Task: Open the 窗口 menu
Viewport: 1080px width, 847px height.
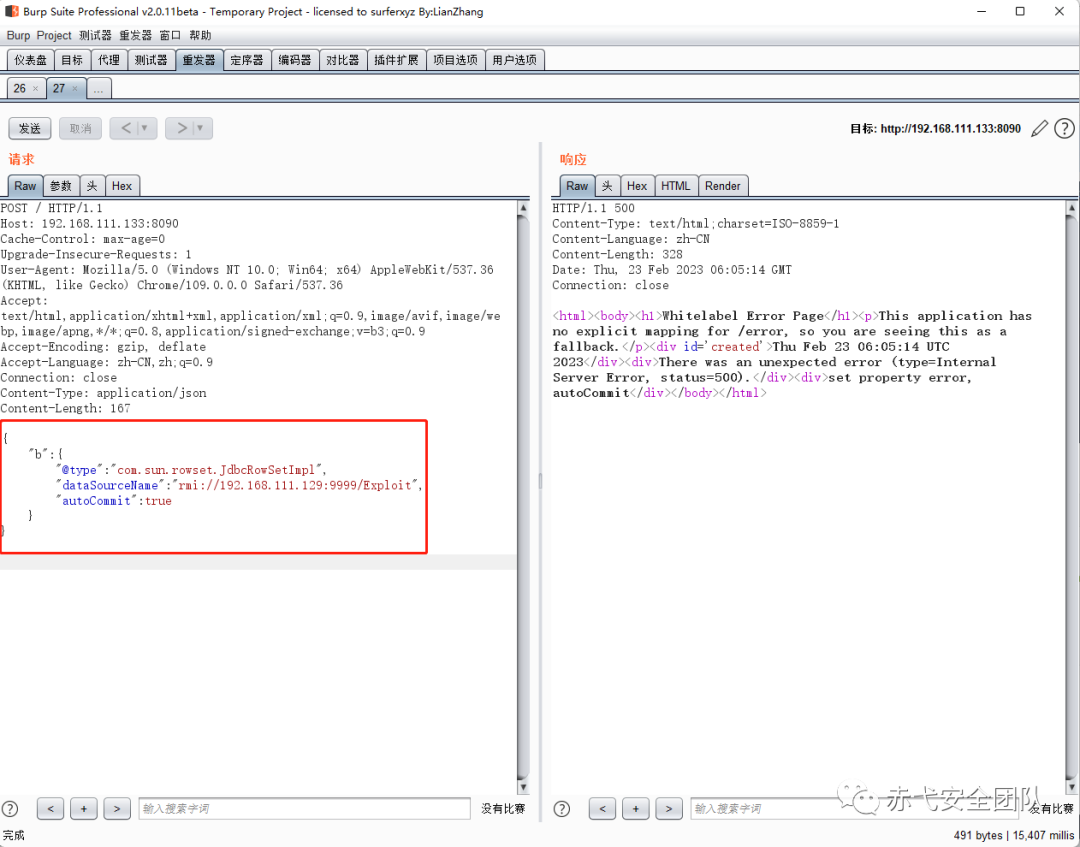Action: click(170, 35)
